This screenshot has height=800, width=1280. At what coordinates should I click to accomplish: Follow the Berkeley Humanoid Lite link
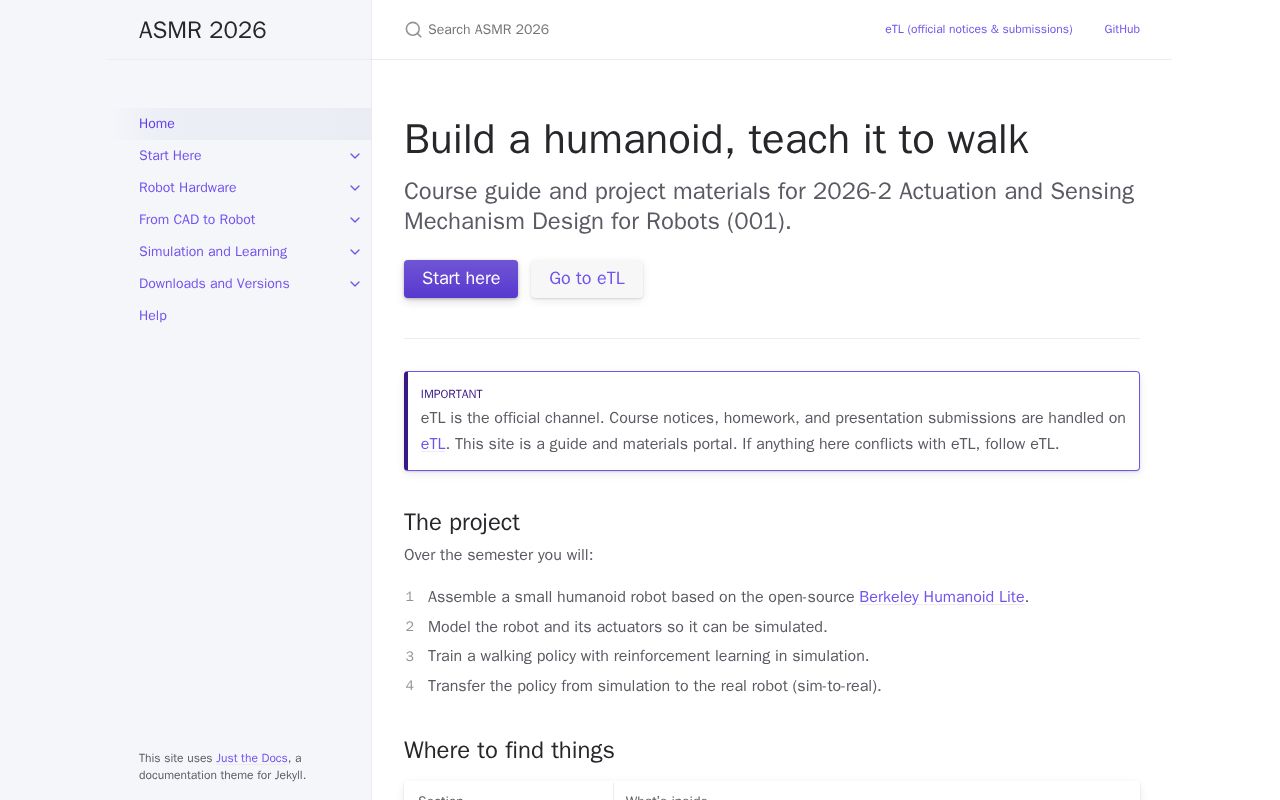tap(942, 597)
